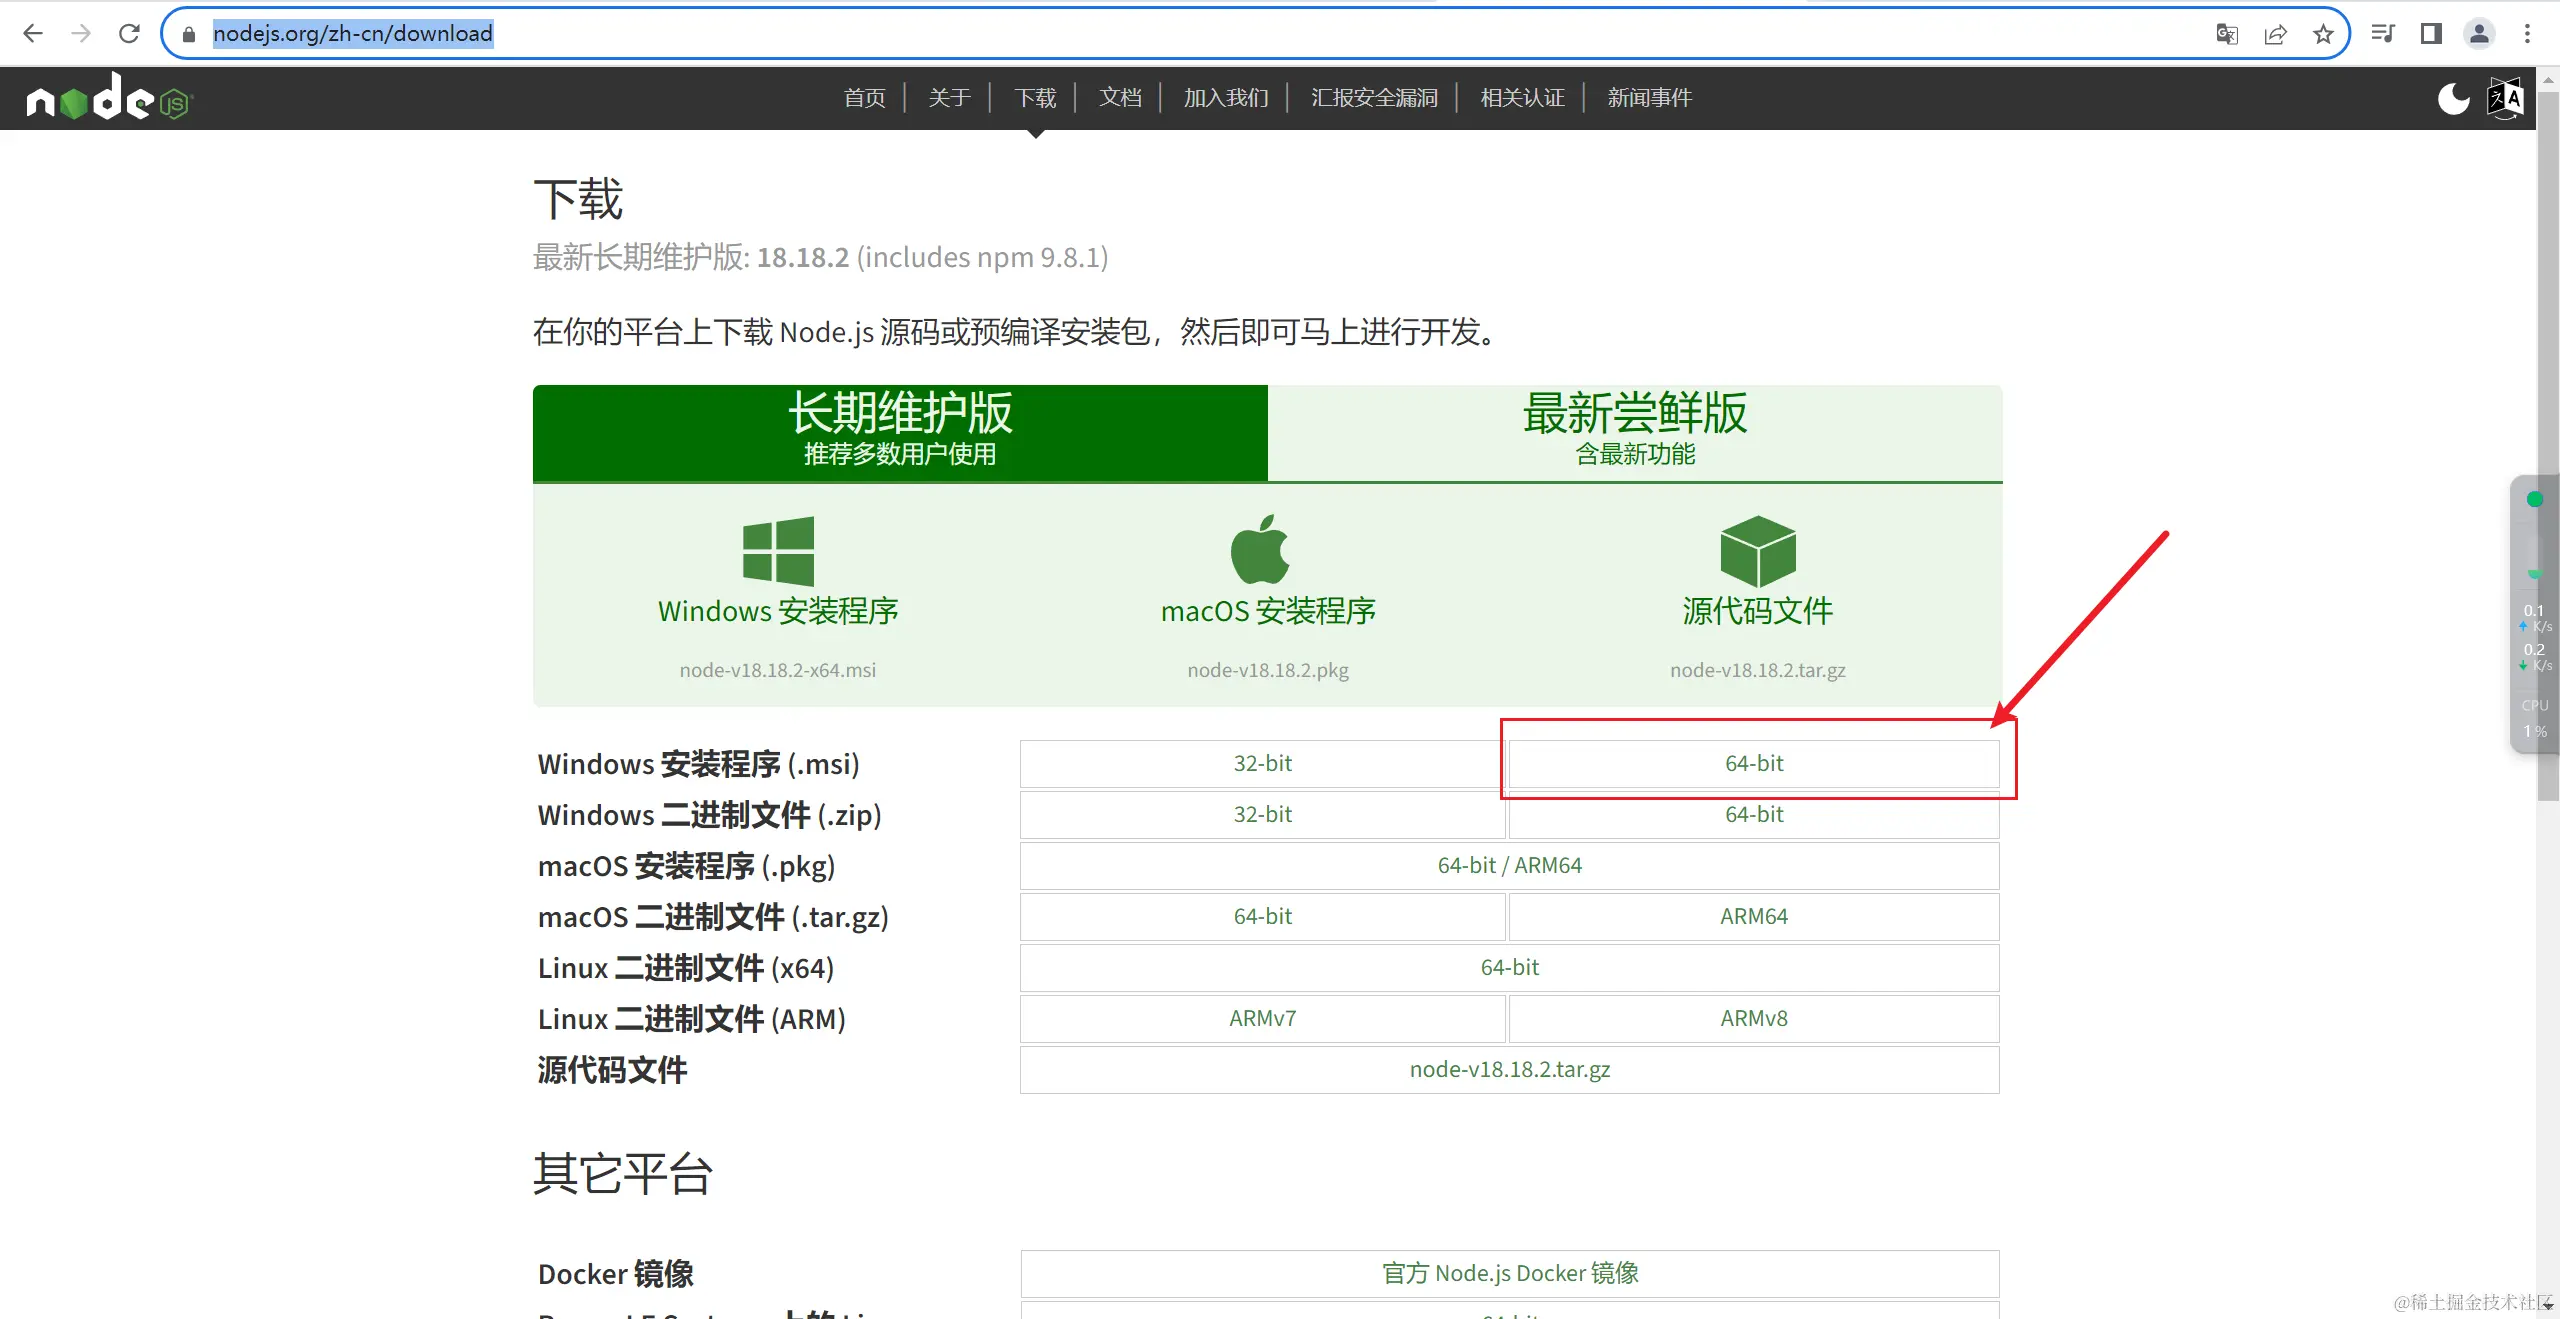Screen dimensions: 2560x1319
Task: Open the 关于 navigation item
Action: point(949,98)
